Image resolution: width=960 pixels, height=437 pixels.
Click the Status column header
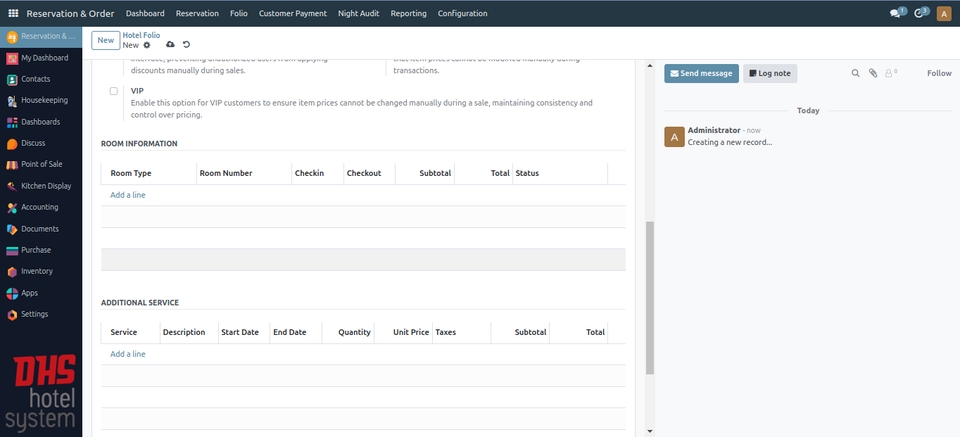pos(560,173)
